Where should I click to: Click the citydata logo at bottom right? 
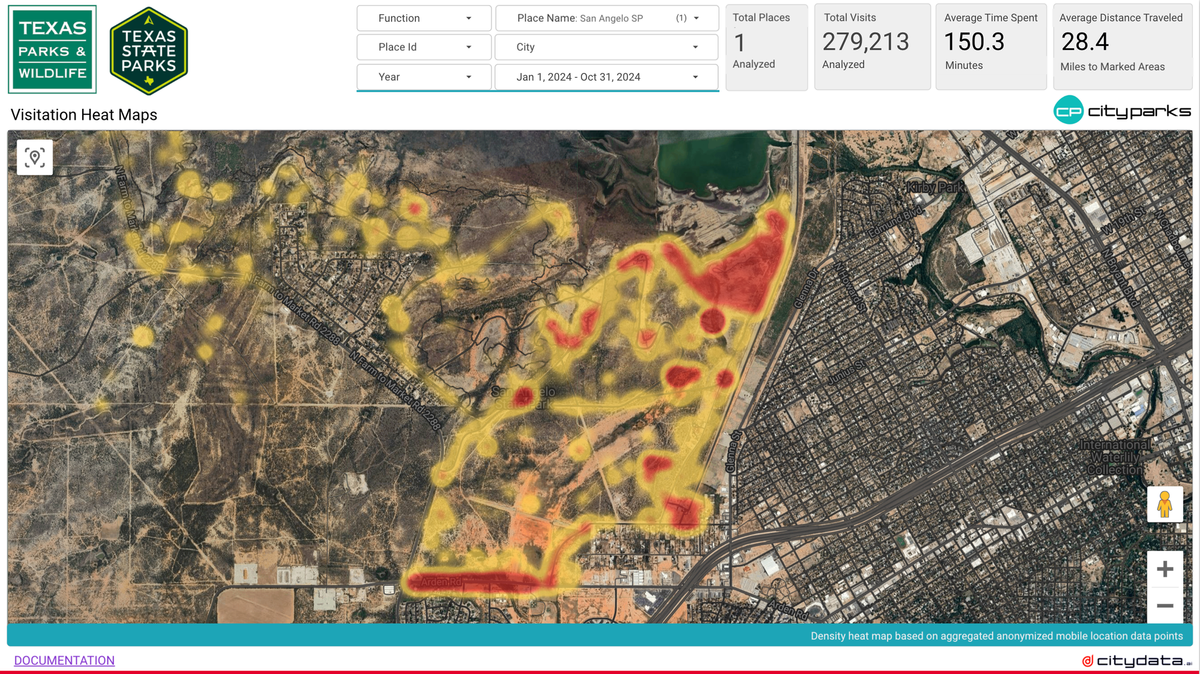[x=1135, y=660]
